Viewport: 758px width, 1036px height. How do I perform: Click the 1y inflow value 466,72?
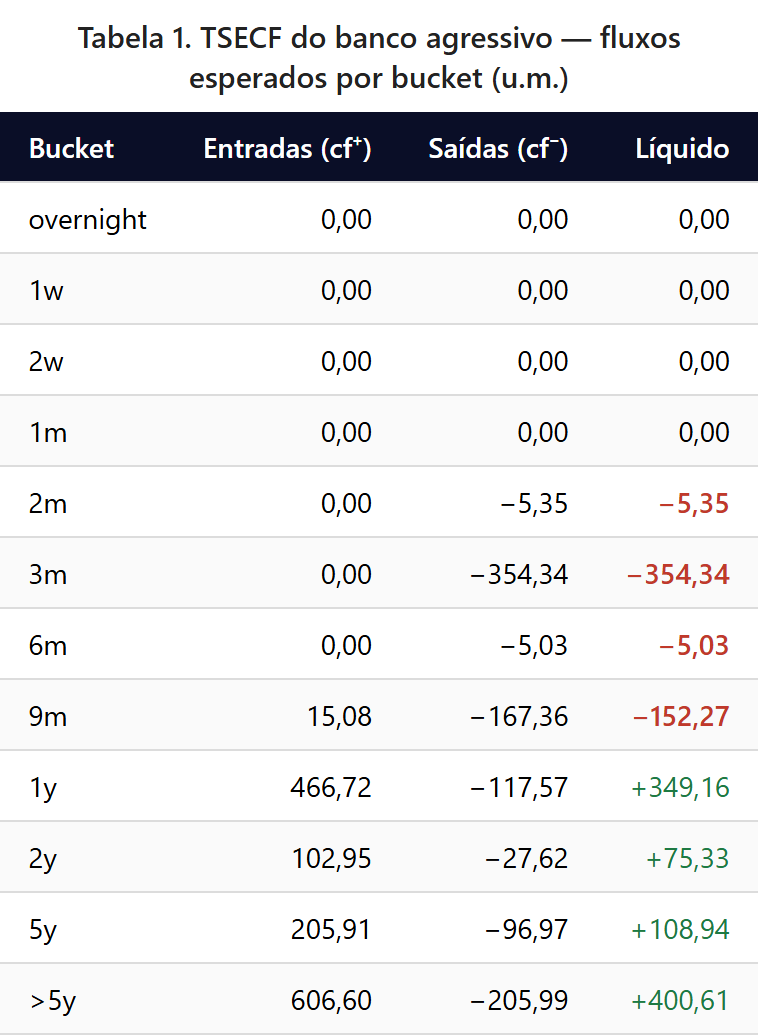[331, 788]
